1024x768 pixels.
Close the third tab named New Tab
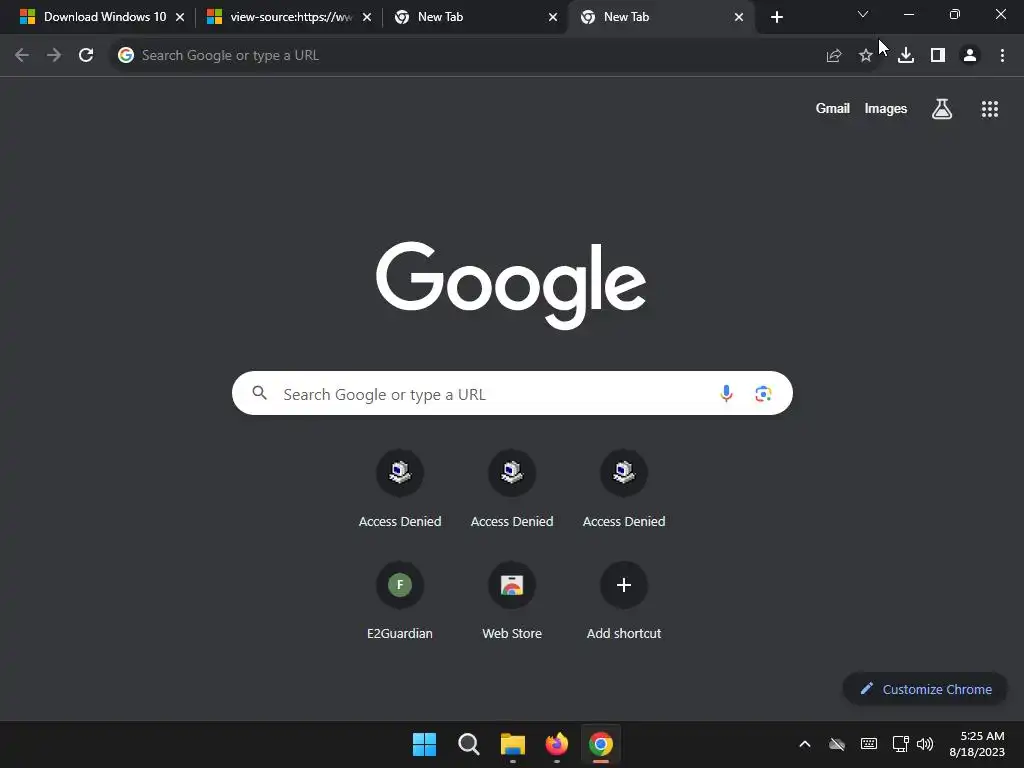(553, 17)
